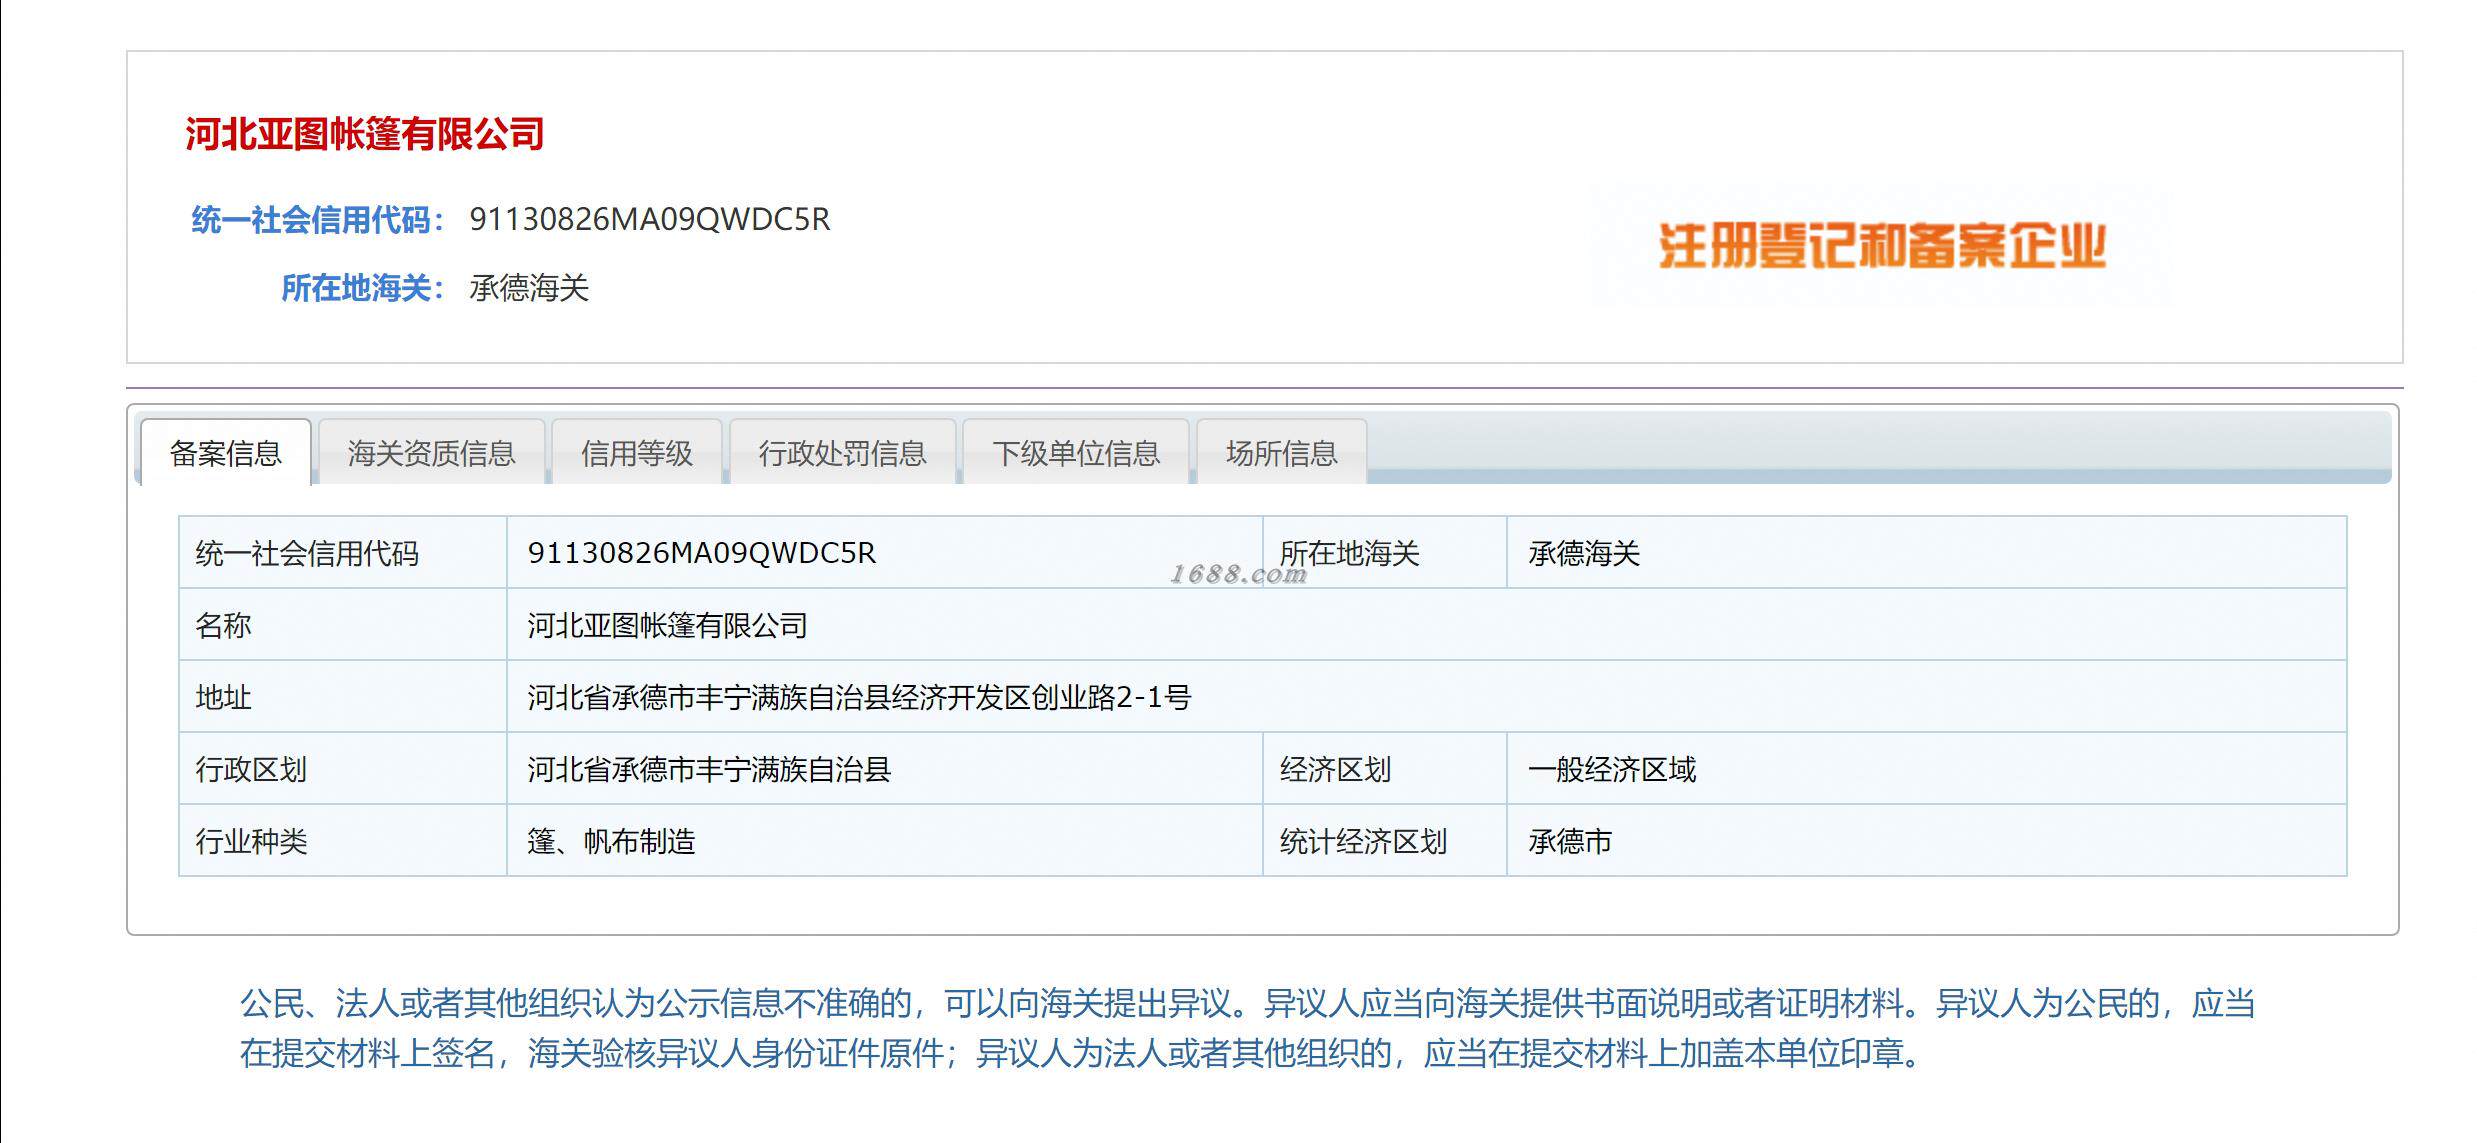Click the 承德市 statistics region cell
The height and width of the screenshot is (1143, 2477).
click(1570, 841)
